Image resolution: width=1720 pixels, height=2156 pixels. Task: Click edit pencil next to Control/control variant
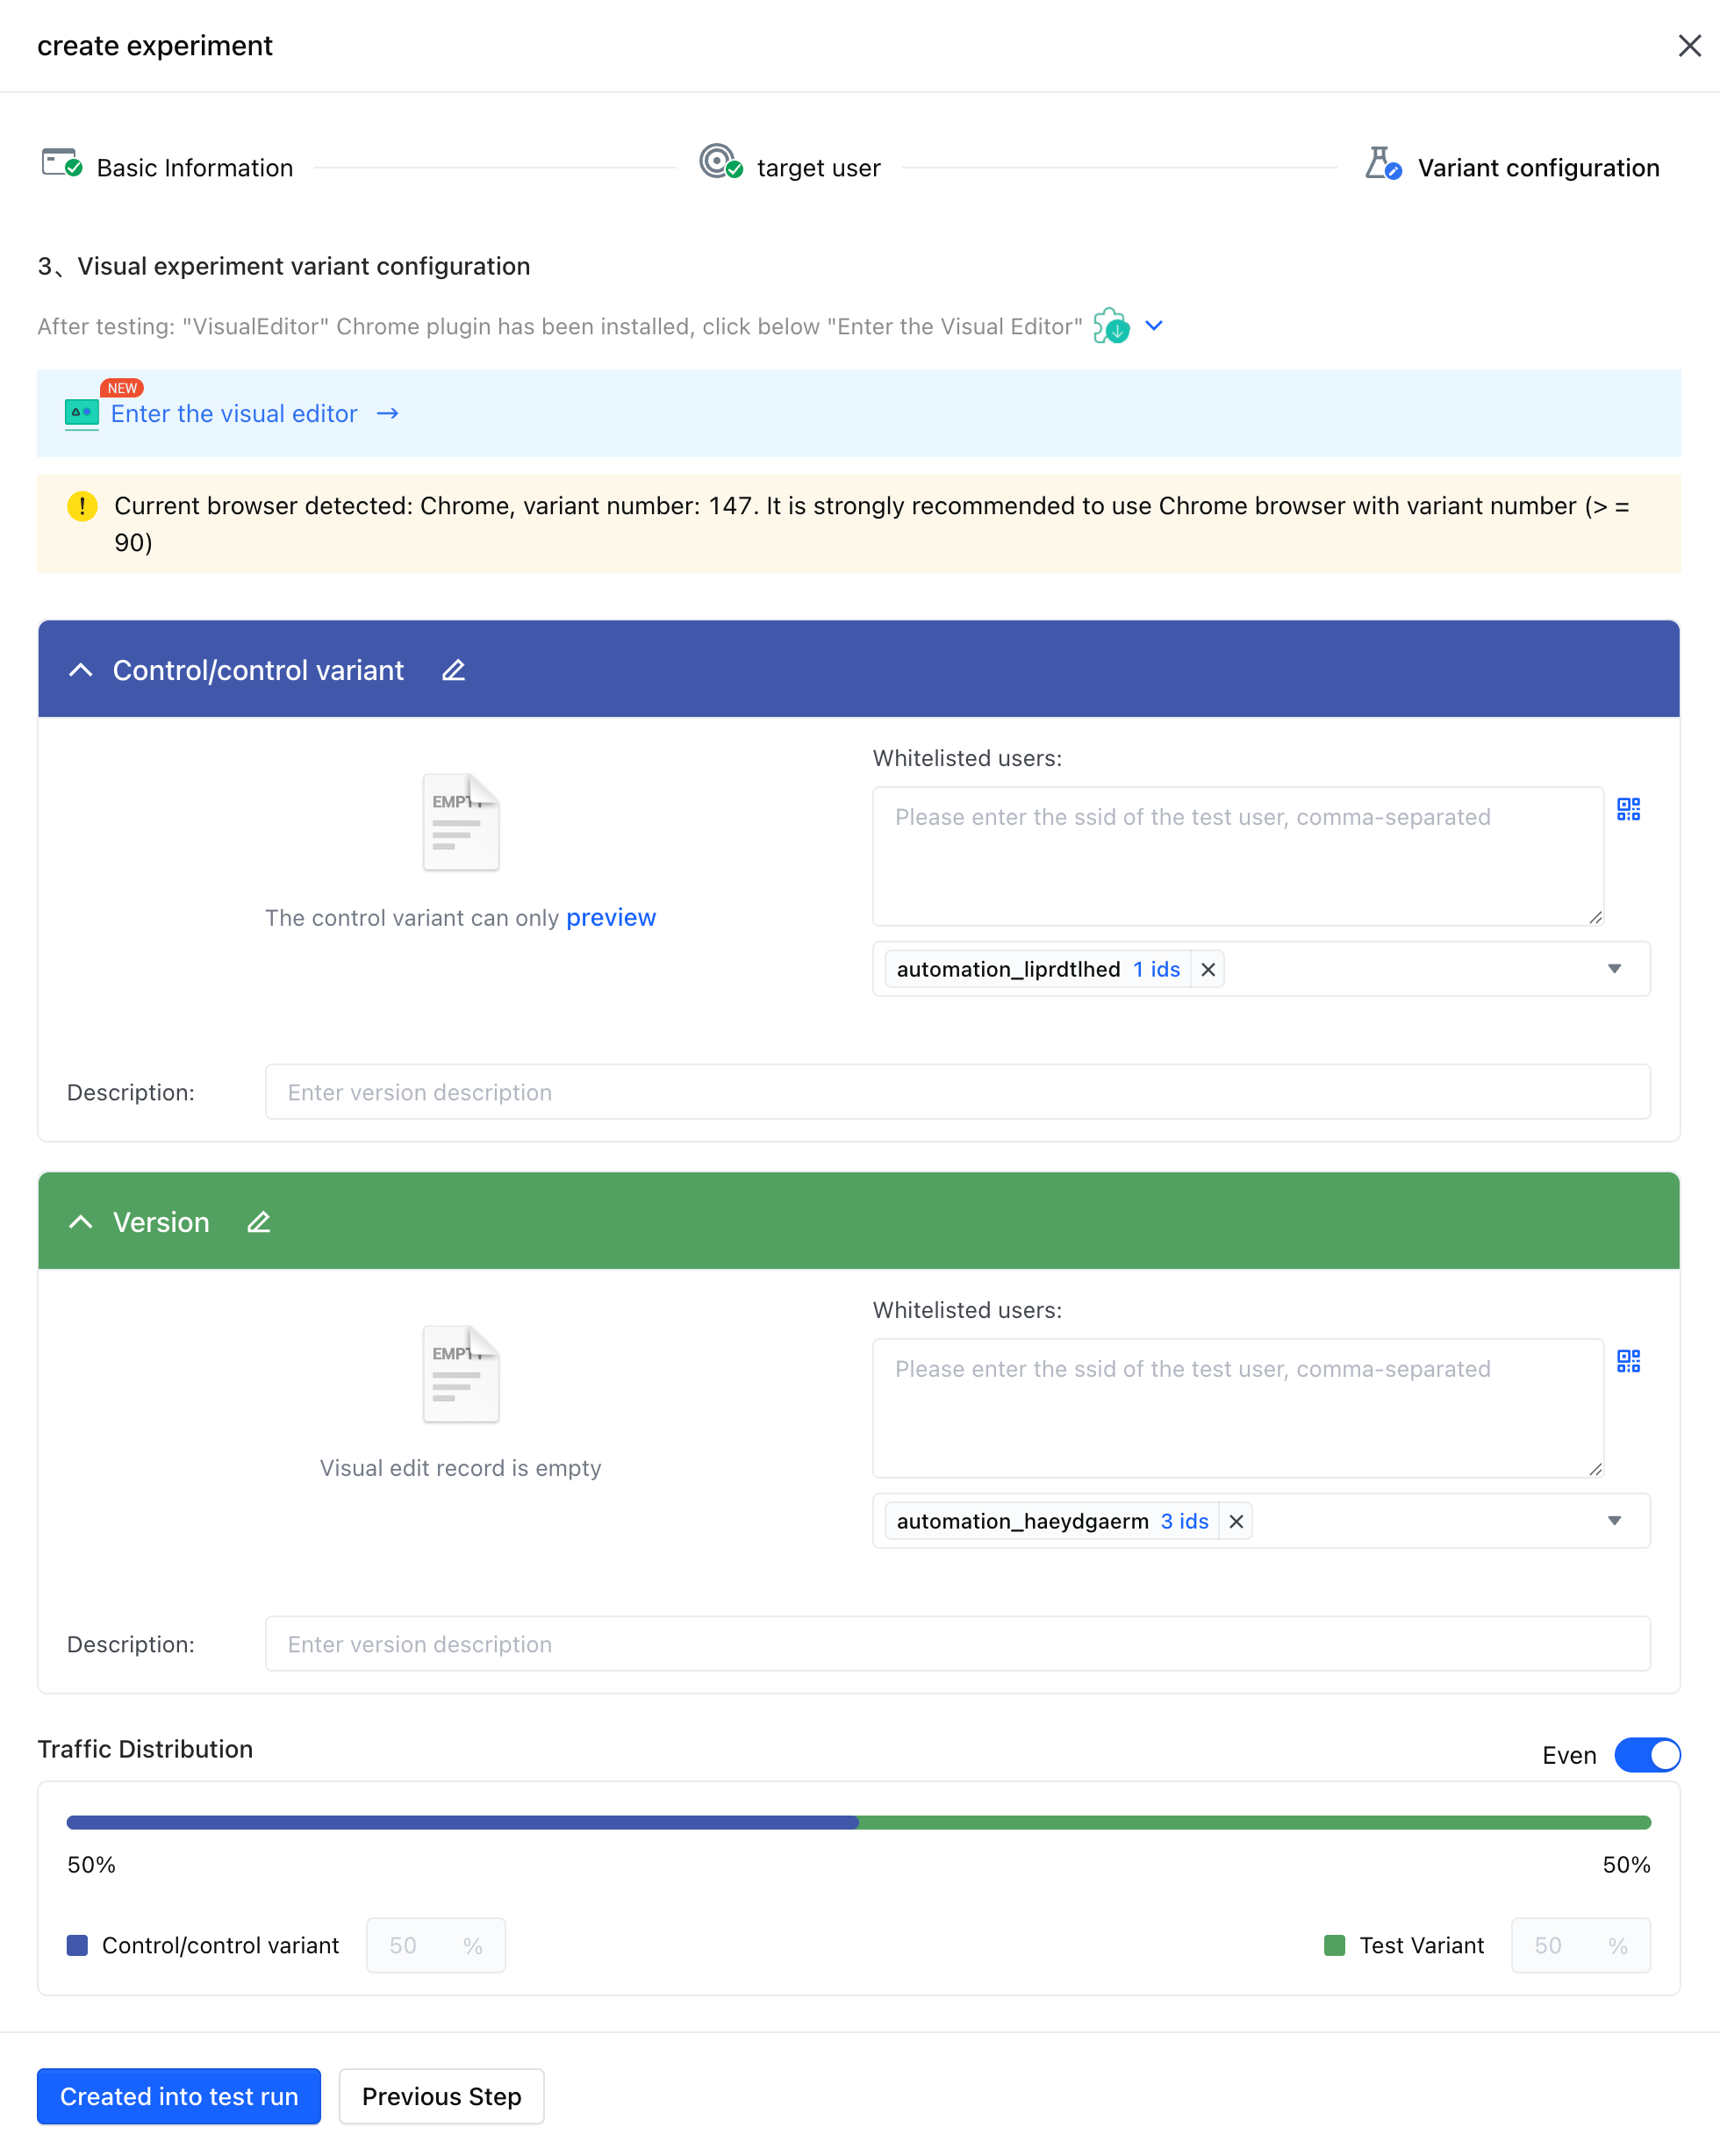(453, 670)
